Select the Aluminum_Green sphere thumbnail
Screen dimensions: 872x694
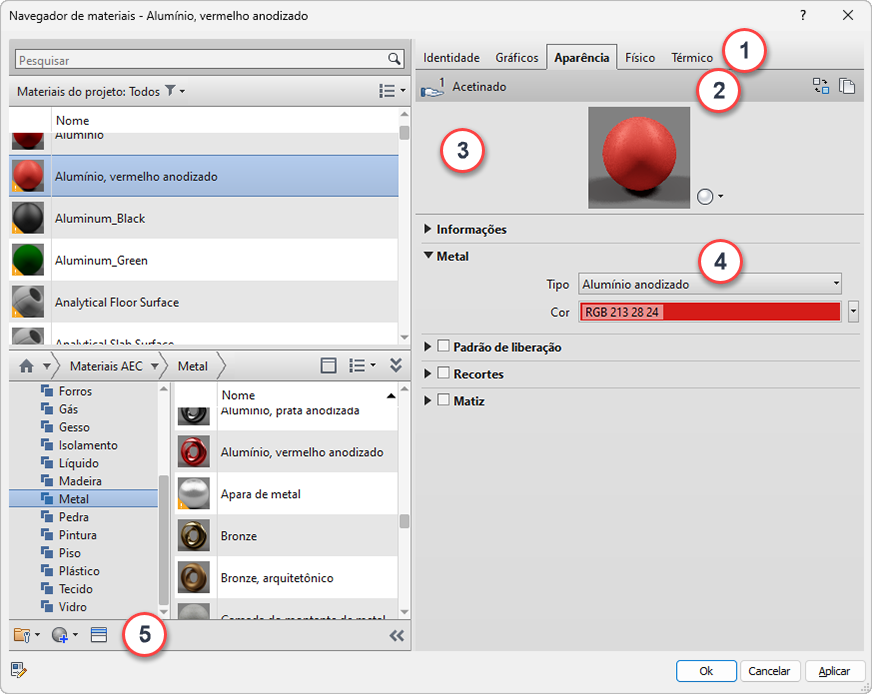click(x=28, y=260)
